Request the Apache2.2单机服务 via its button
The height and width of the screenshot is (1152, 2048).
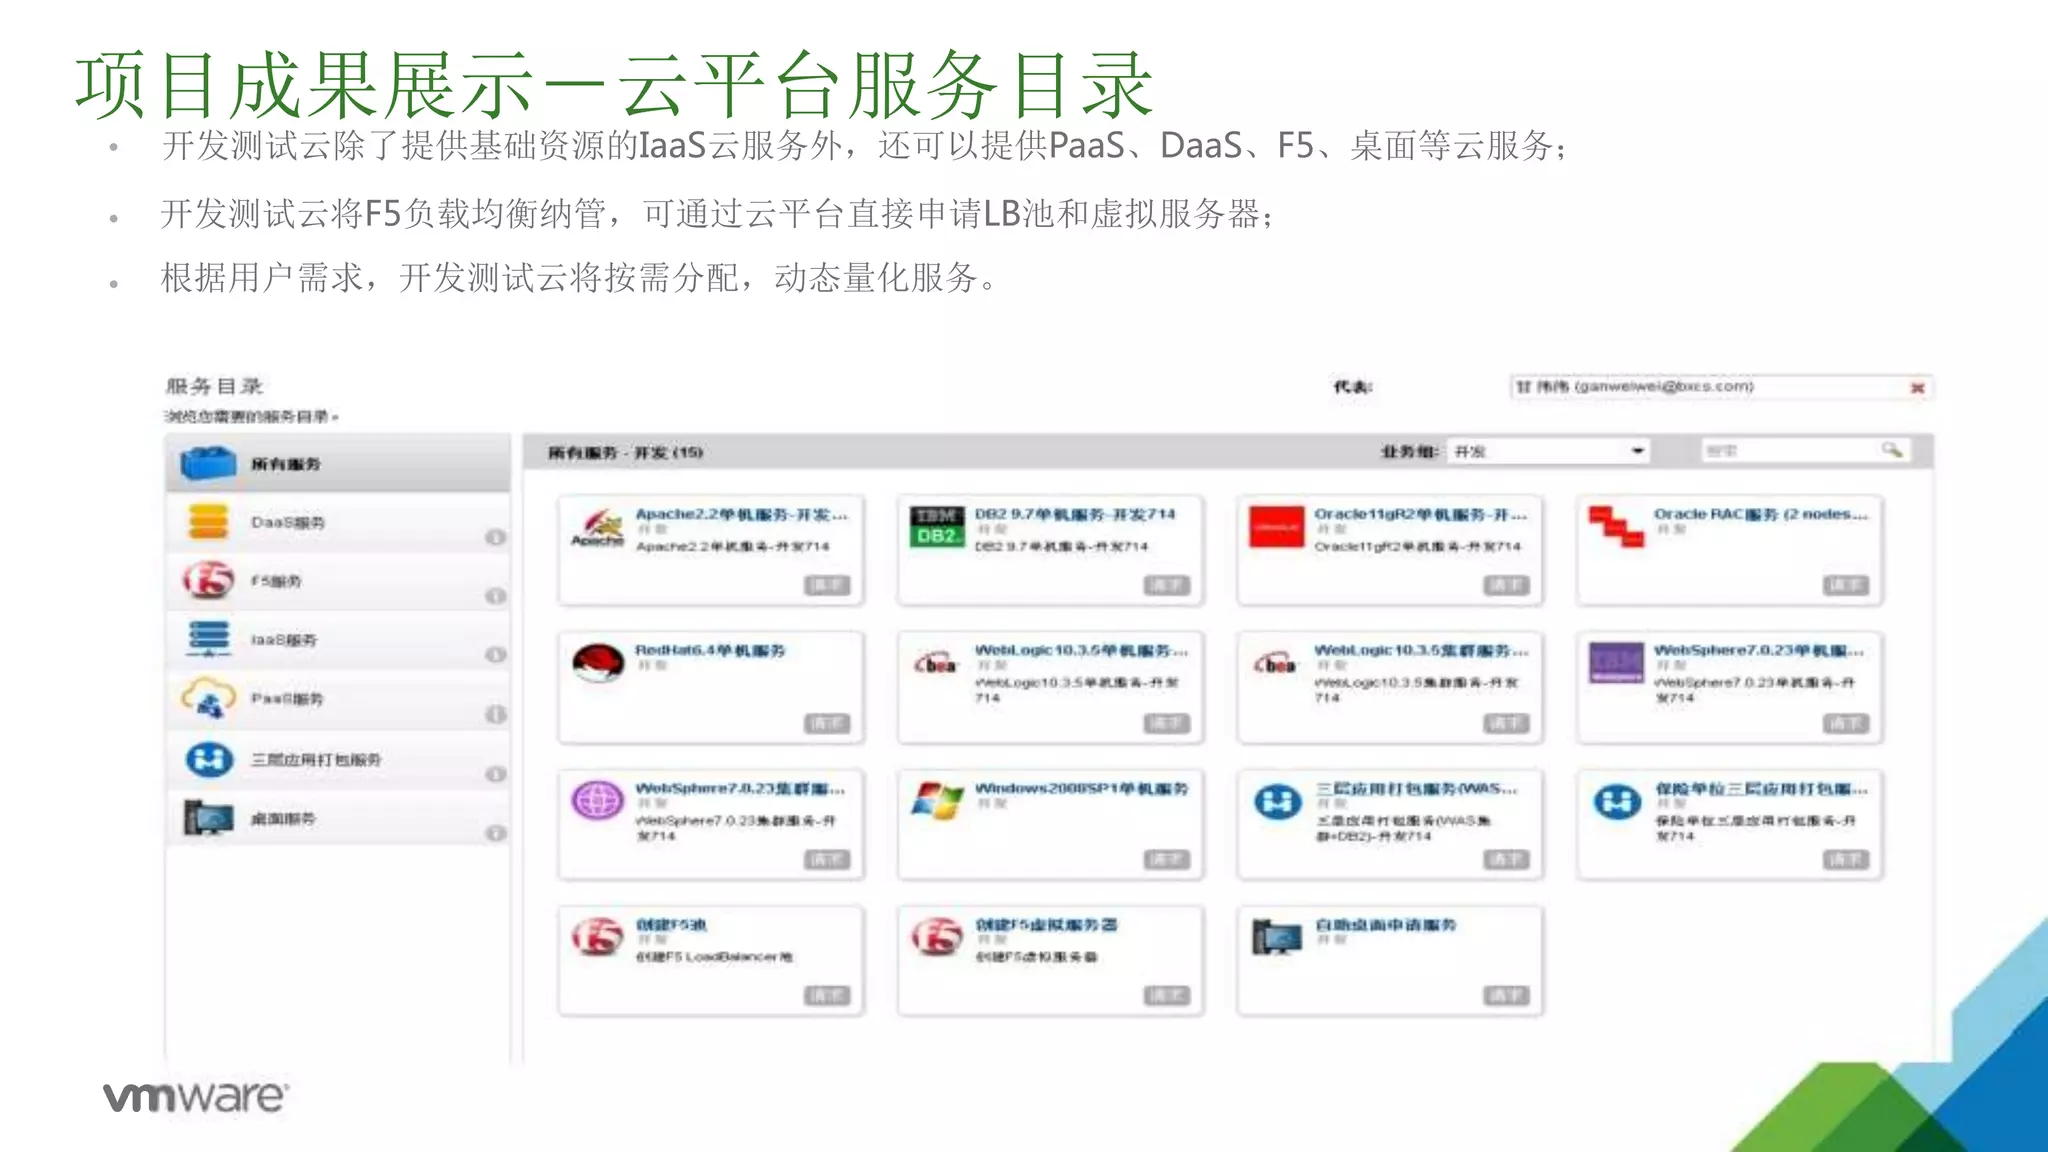827,585
